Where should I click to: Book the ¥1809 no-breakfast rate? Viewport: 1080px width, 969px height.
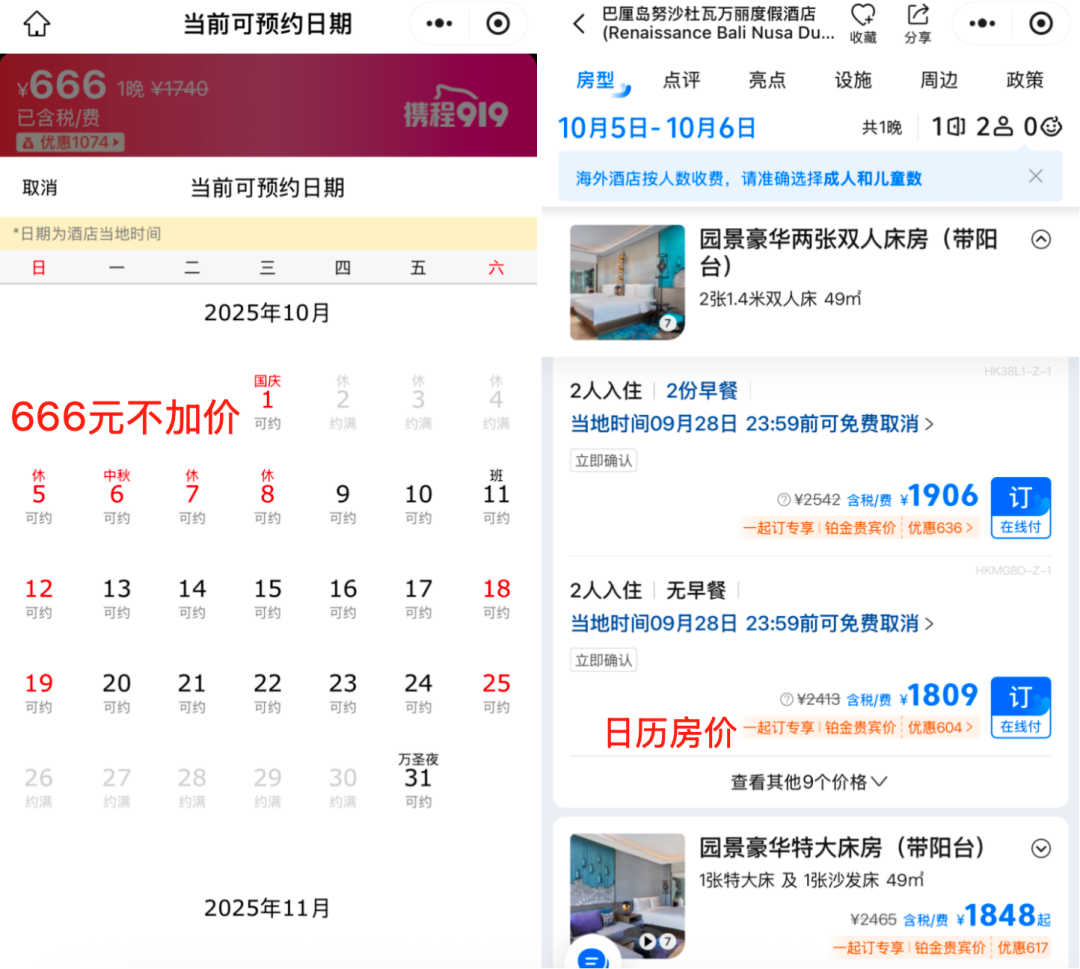coord(1021,707)
